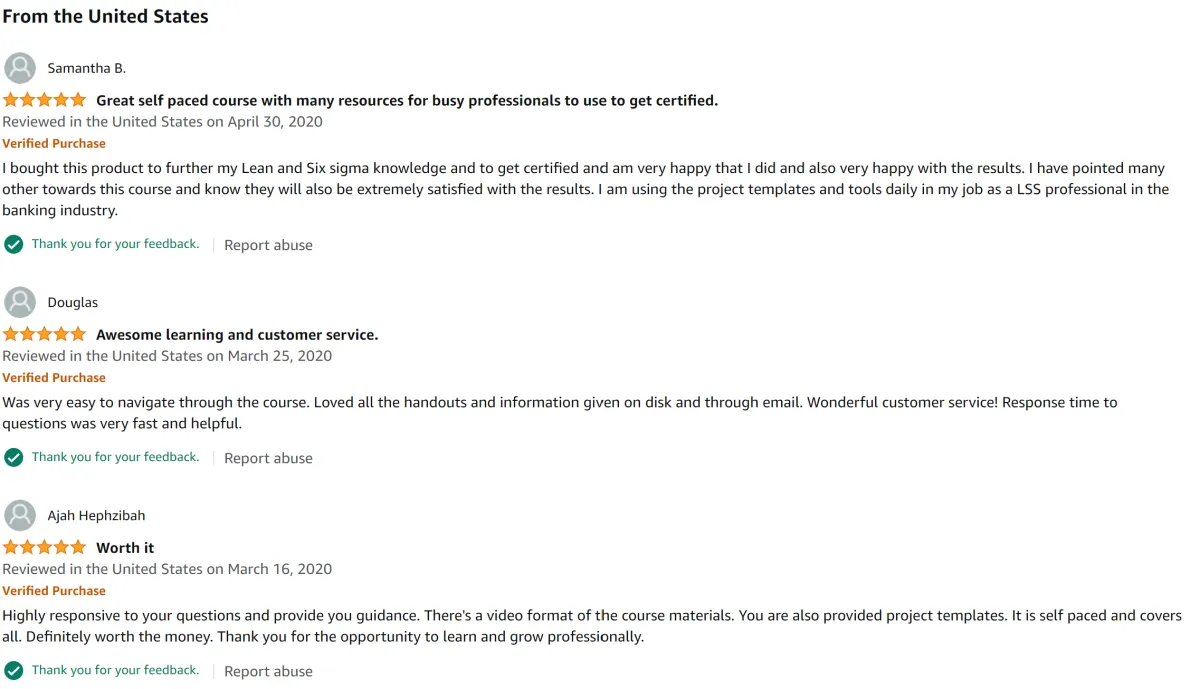Click Verified Purchase on Samantha's review
Screen dimensions: 1200x689
(x=54, y=143)
